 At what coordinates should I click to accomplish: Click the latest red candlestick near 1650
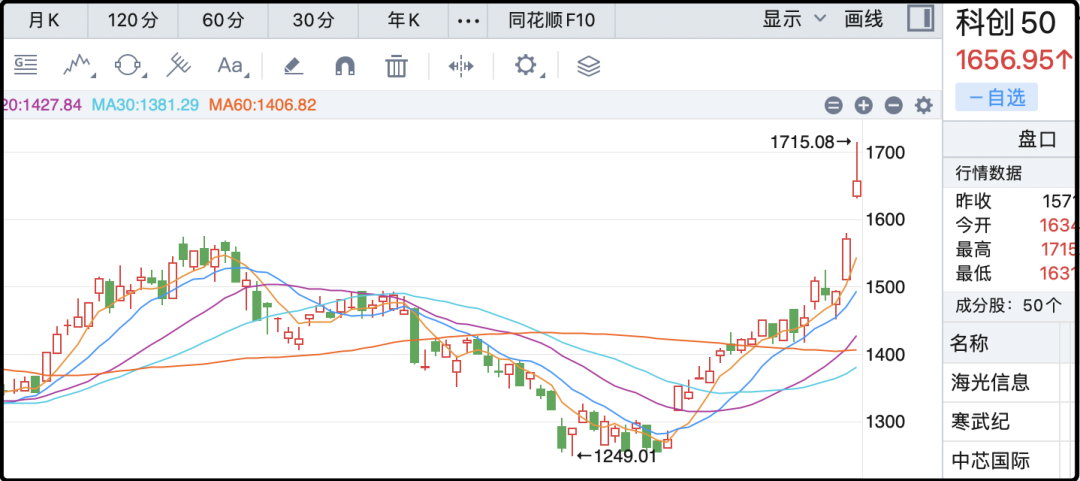pyautogui.click(x=857, y=187)
